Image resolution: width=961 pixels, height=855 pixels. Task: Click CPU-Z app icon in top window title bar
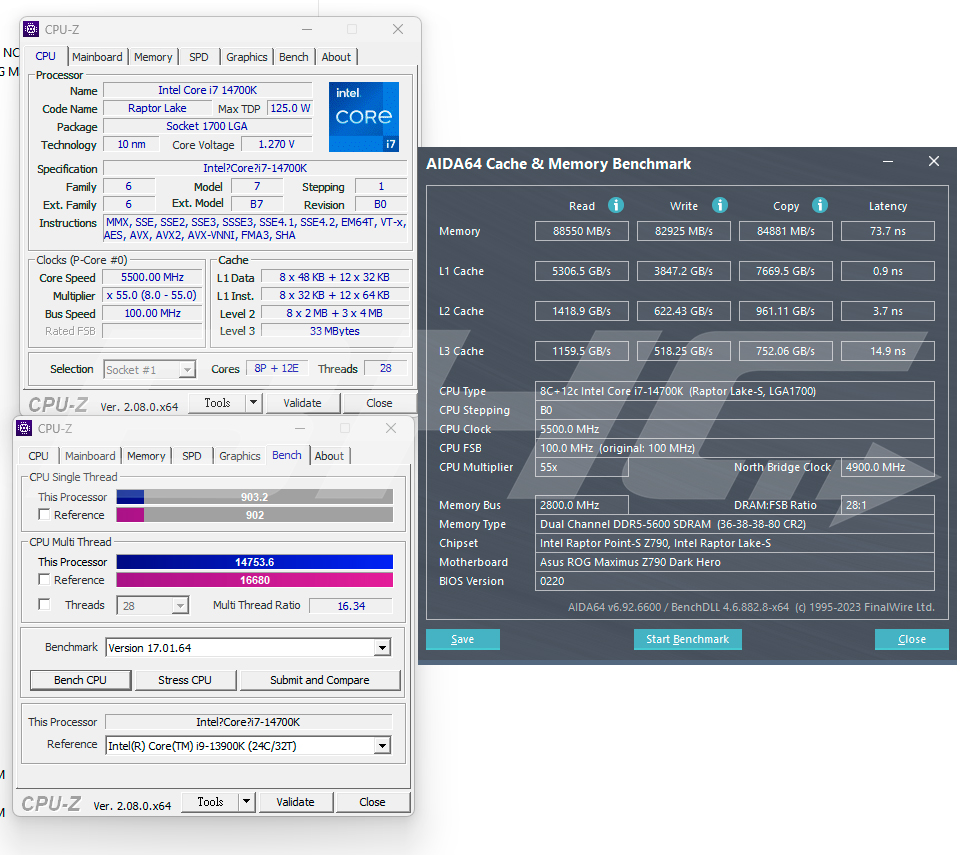tap(31, 29)
